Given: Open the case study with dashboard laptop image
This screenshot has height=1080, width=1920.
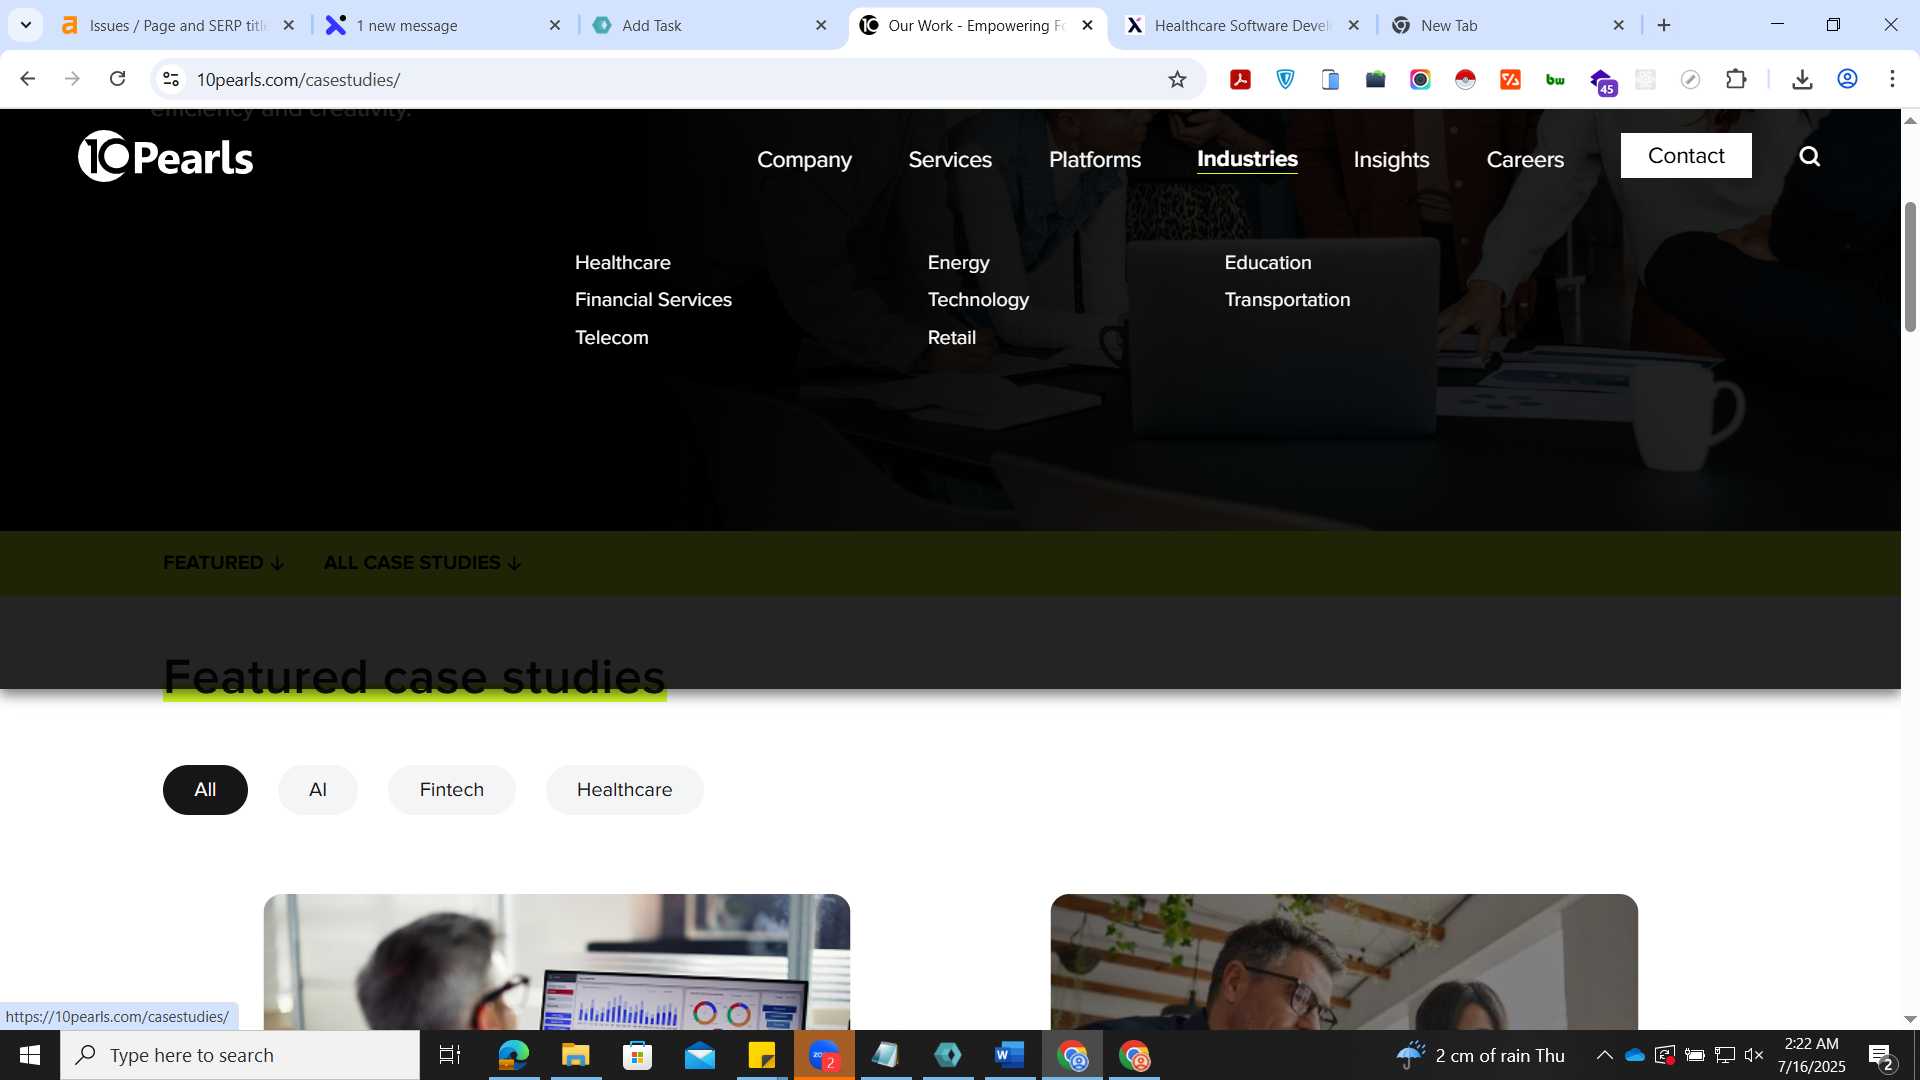Looking at the screenshot, I should click(x=557, y=962).
